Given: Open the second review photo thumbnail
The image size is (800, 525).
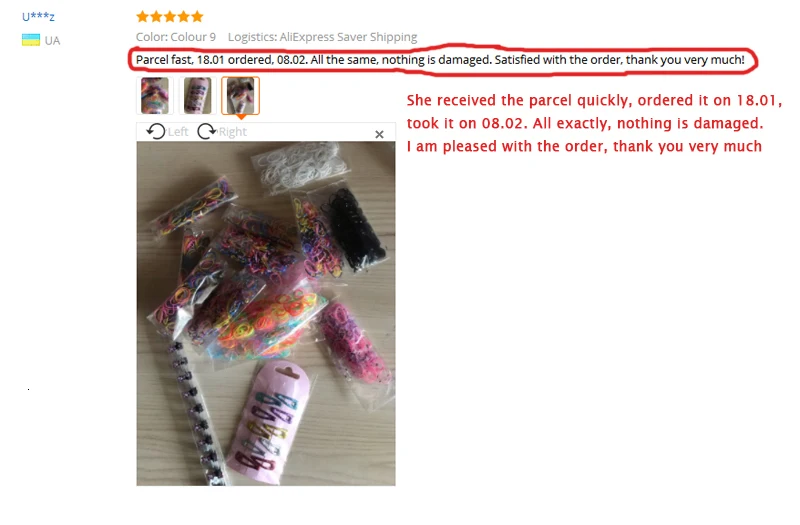Looking at the screenshot, I should (x=197, y=95).
